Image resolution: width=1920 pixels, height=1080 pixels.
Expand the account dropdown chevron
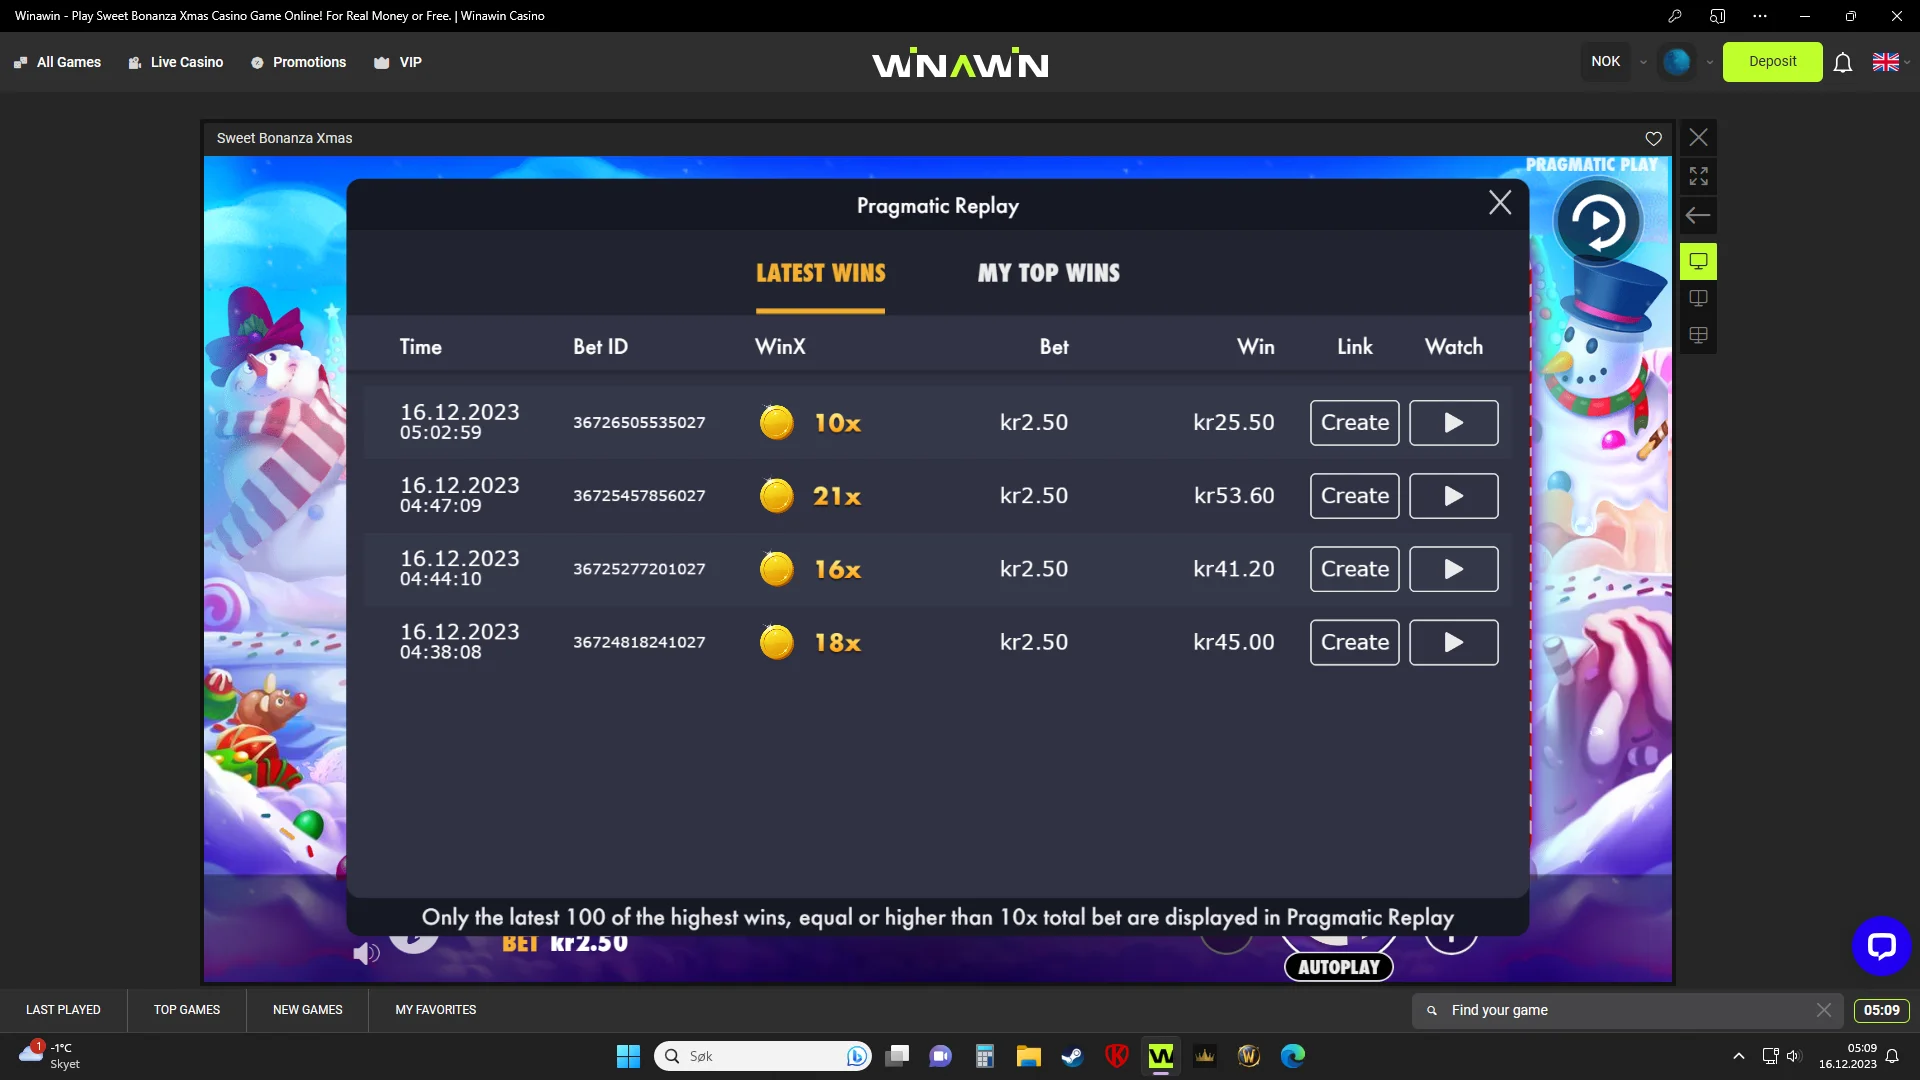tap(1710, 62)
